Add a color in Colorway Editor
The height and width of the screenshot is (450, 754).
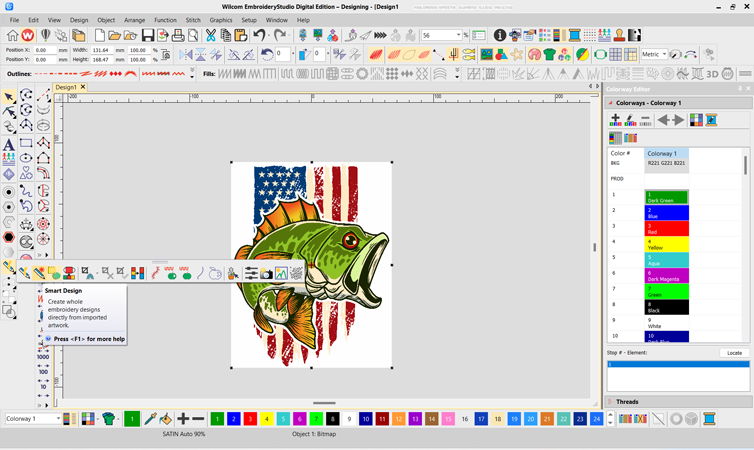(615, 120)
